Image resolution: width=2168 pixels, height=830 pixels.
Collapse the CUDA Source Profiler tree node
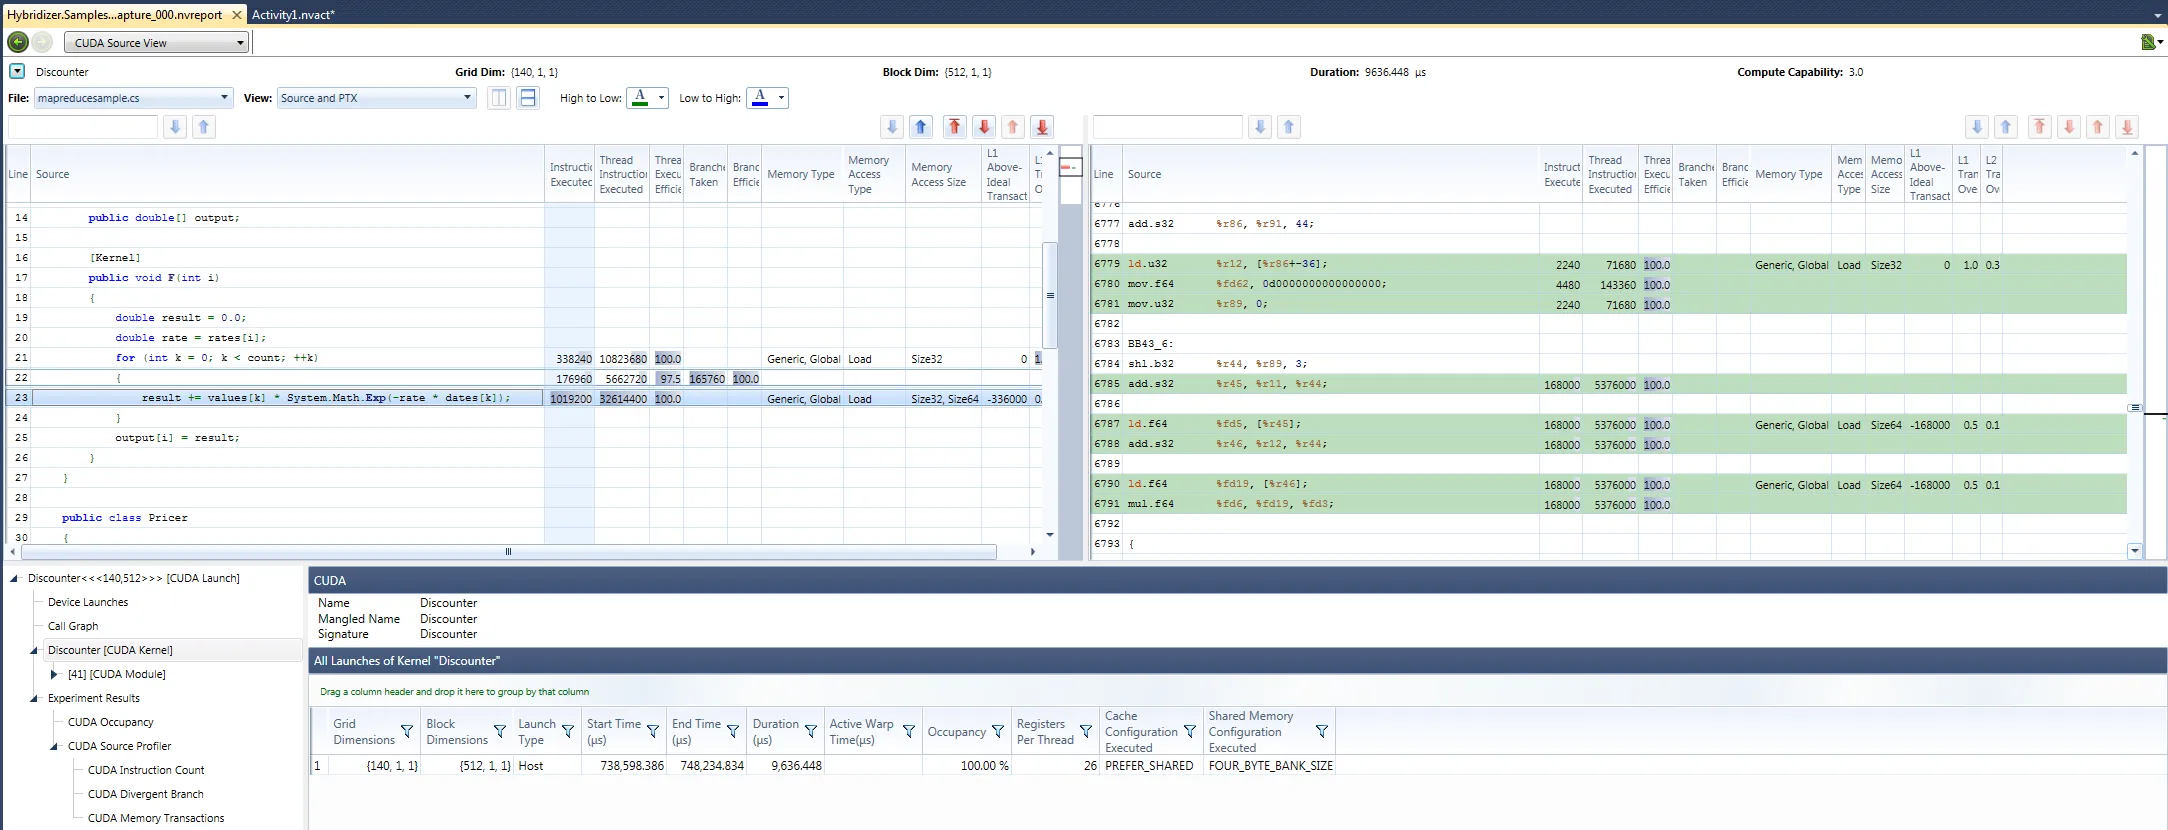point(54,746)
